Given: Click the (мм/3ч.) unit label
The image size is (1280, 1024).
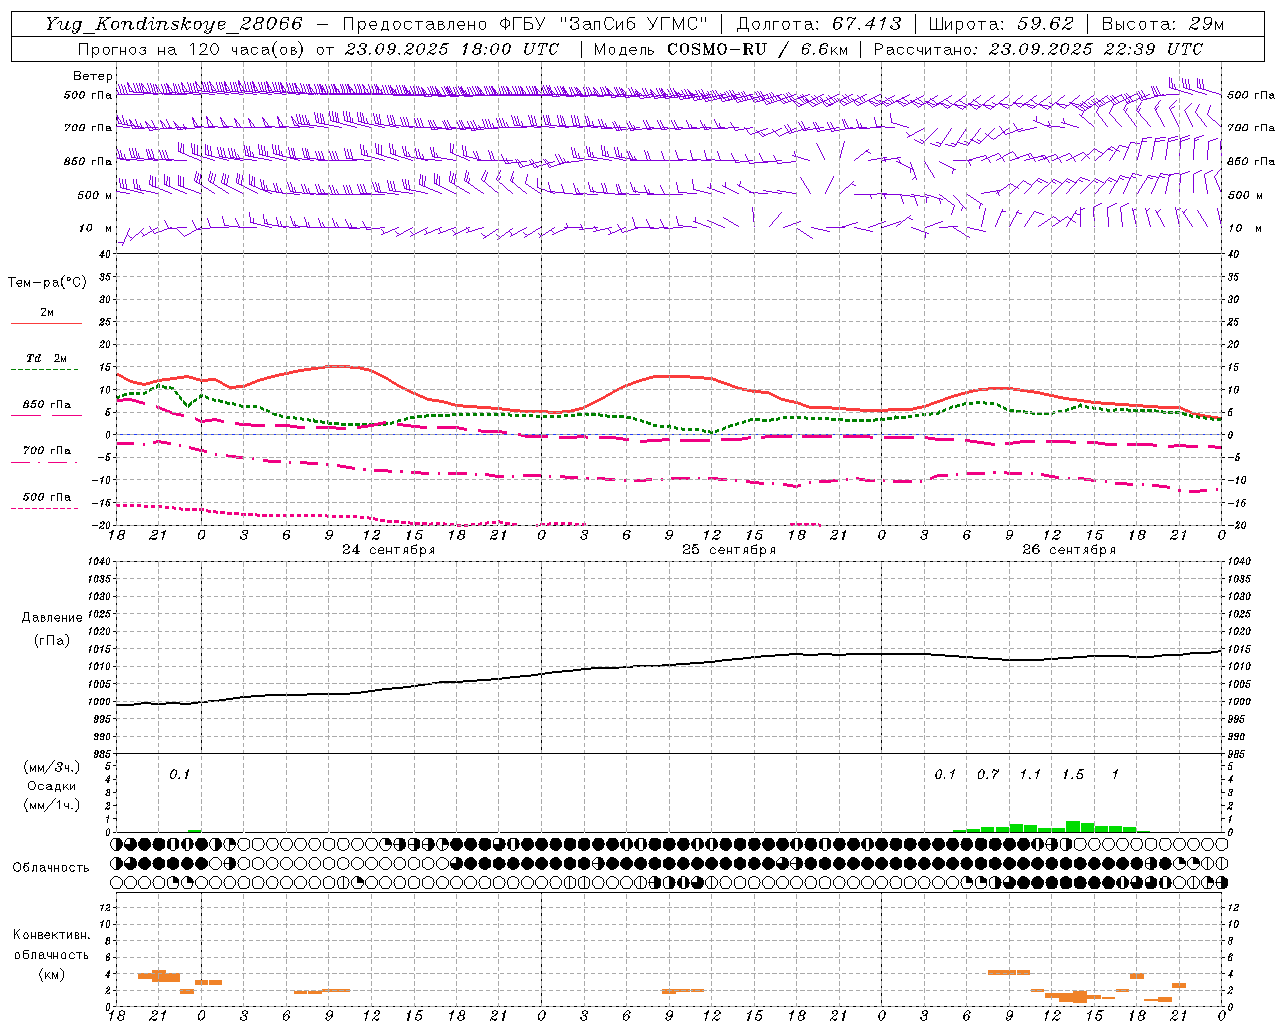Looking at the screenshot, I should pyautogui.click(x=52, y=767).
